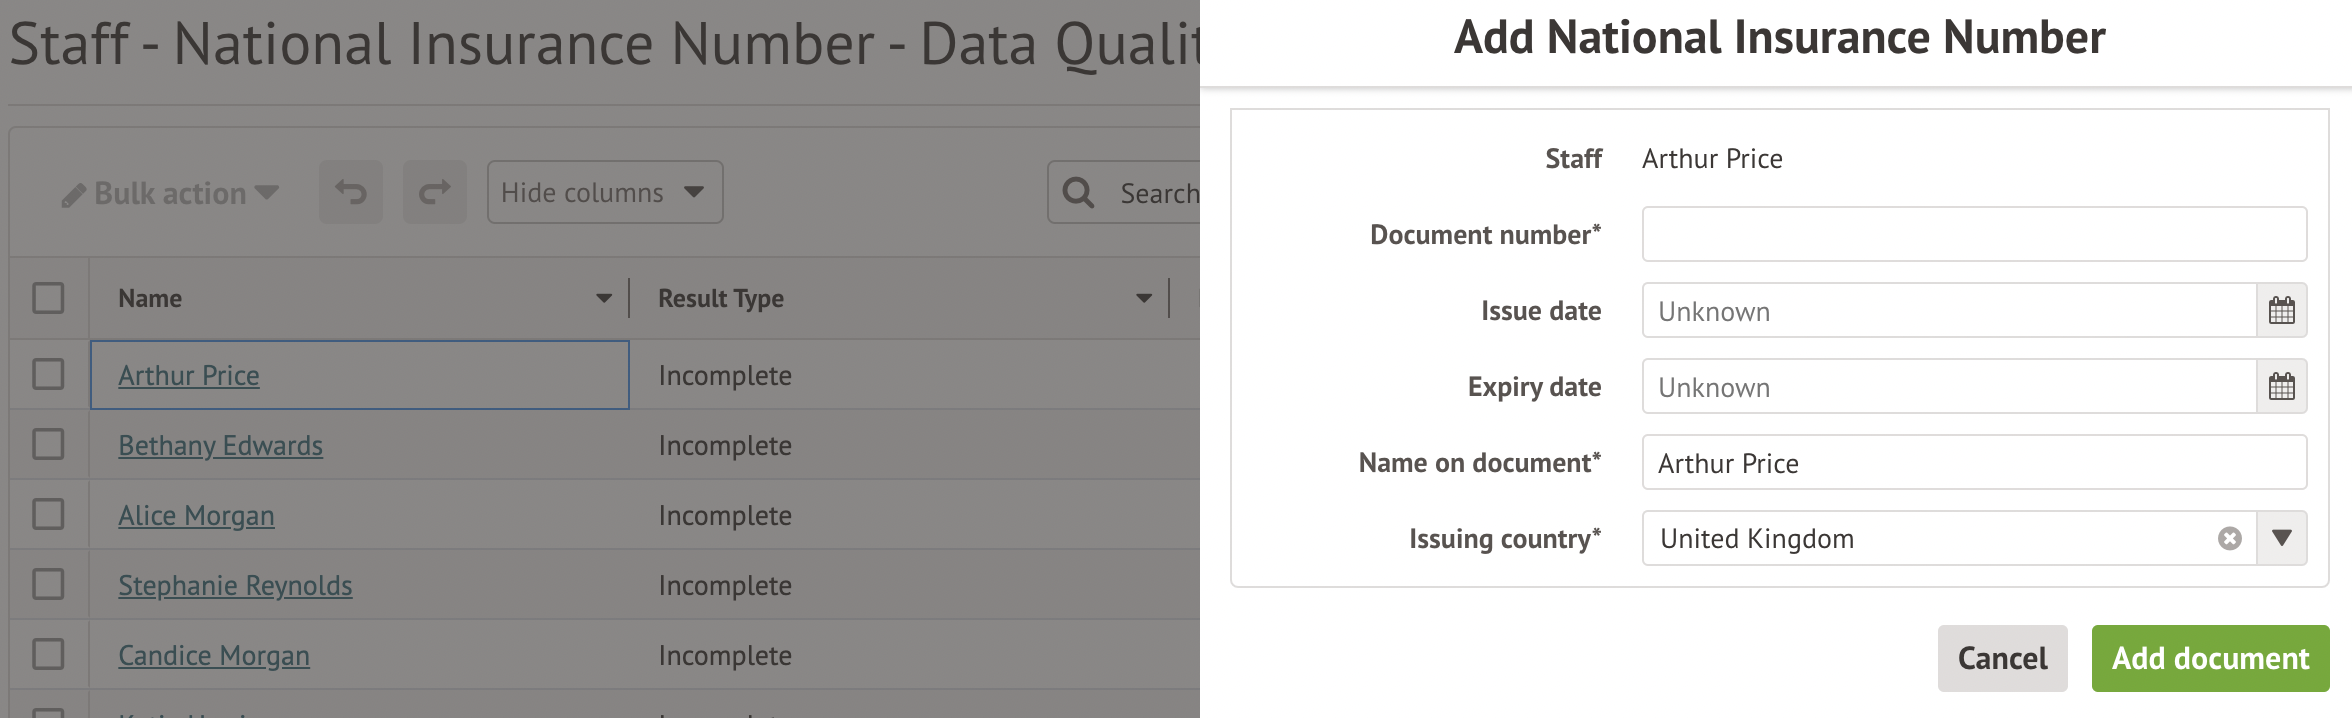Open the Expiry date calendar picker

pos(2281,387)
